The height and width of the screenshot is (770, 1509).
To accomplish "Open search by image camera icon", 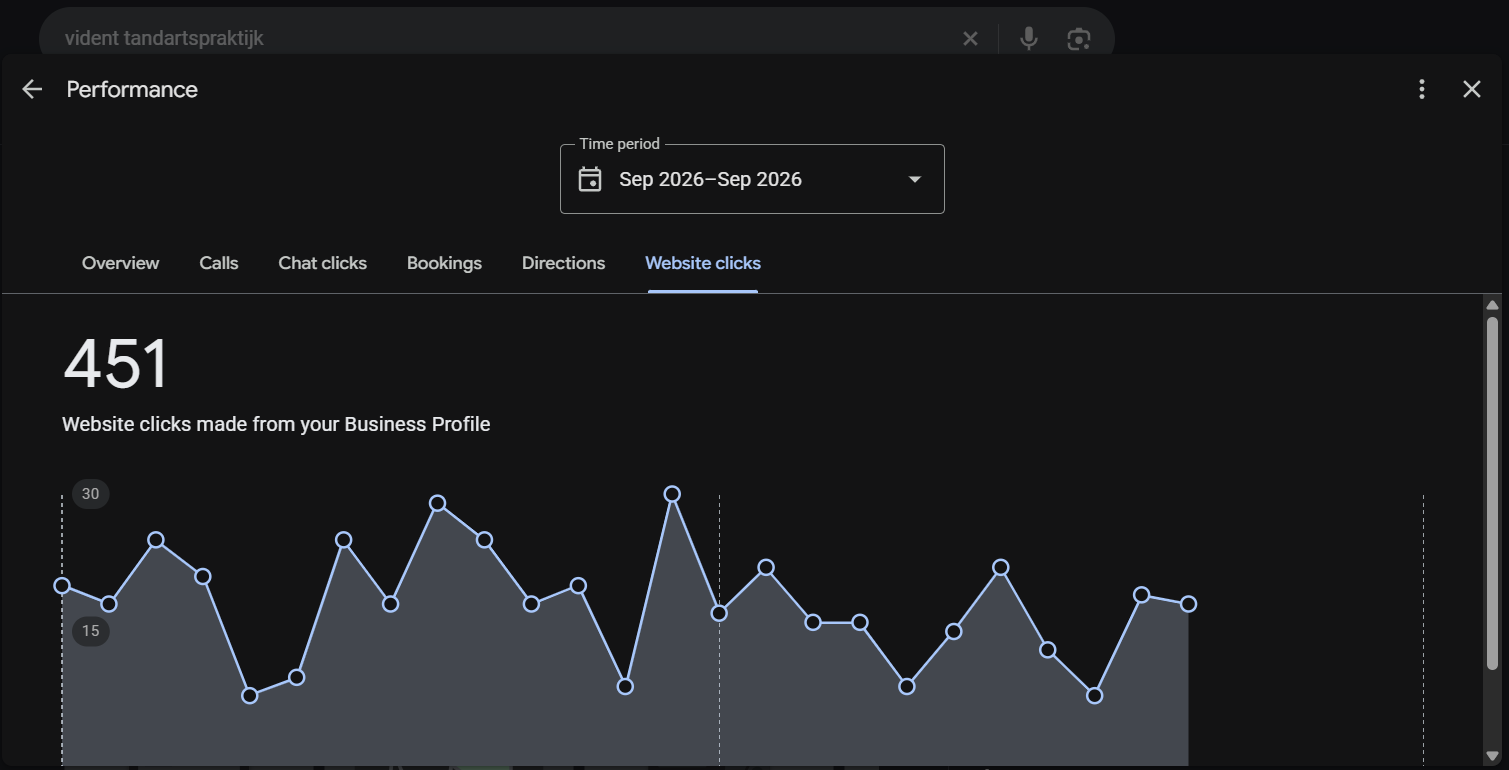I will click(x=1078, y=39).
